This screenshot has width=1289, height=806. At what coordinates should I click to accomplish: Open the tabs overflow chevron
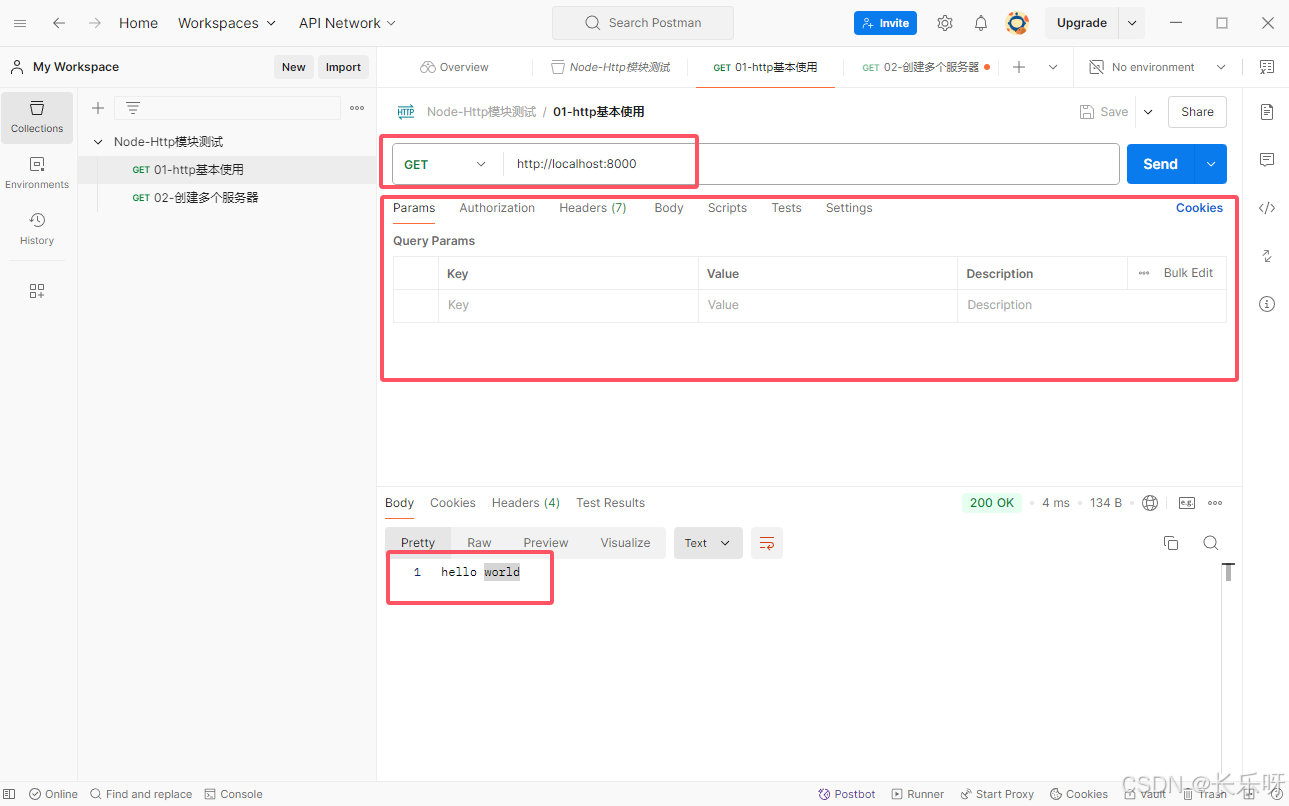click(x=1053, y=67)
